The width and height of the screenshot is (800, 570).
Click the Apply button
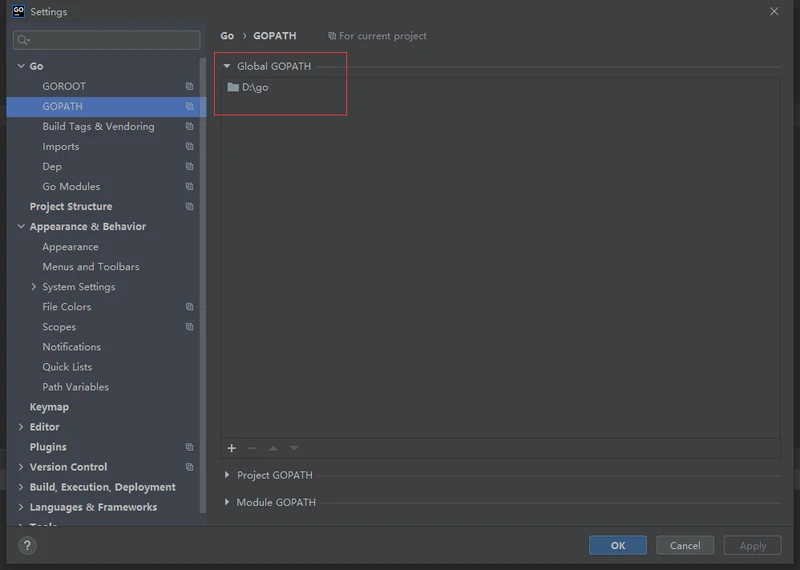pos(753,545)
